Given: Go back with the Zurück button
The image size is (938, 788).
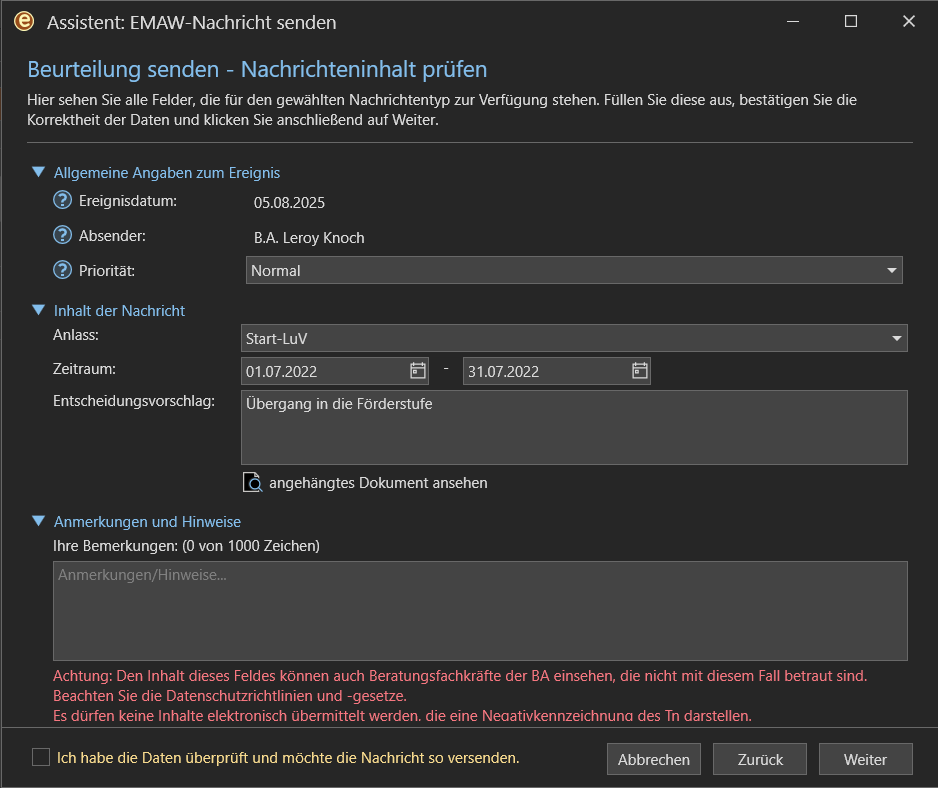Looking at the screenshot, I should coord(760,759).
